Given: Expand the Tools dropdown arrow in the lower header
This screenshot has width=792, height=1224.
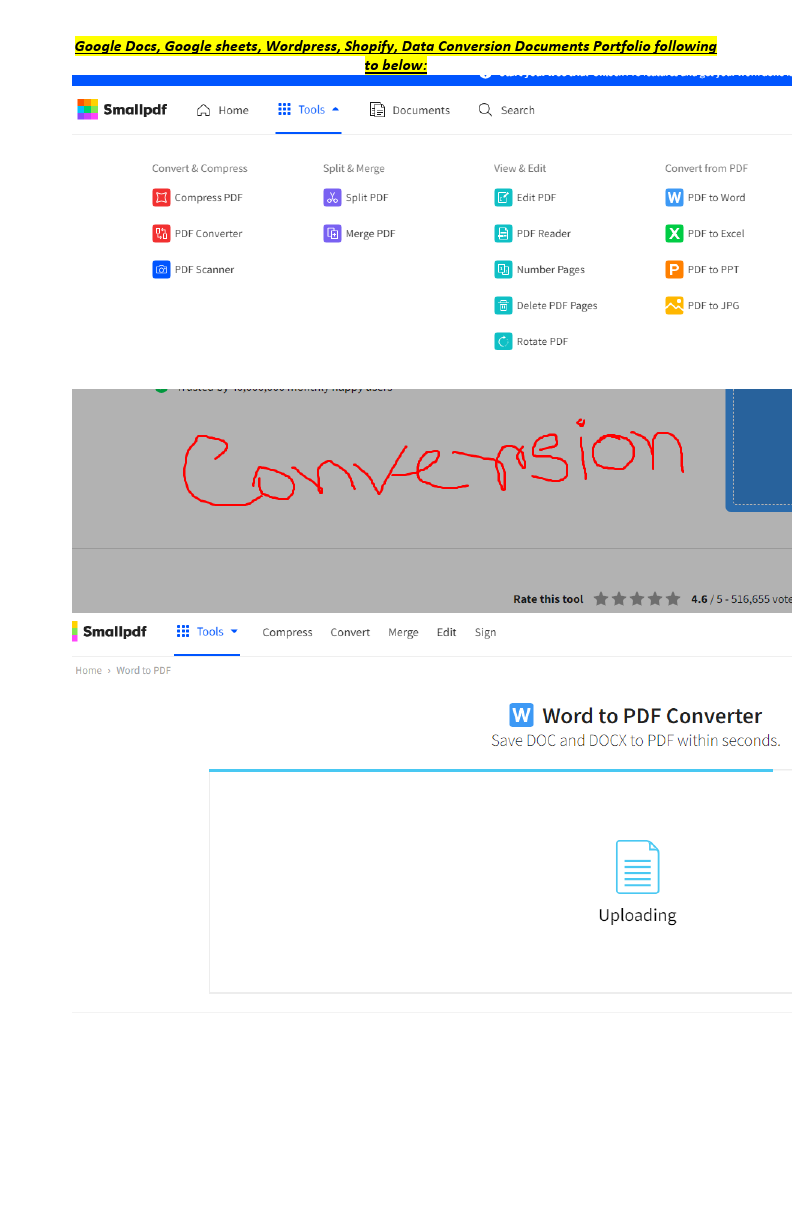Looking at the screenshot, I should point(234,631).
